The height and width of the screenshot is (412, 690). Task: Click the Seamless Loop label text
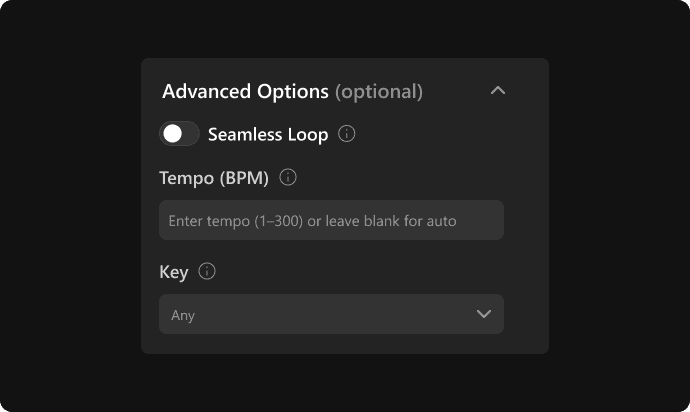(268, 134)
